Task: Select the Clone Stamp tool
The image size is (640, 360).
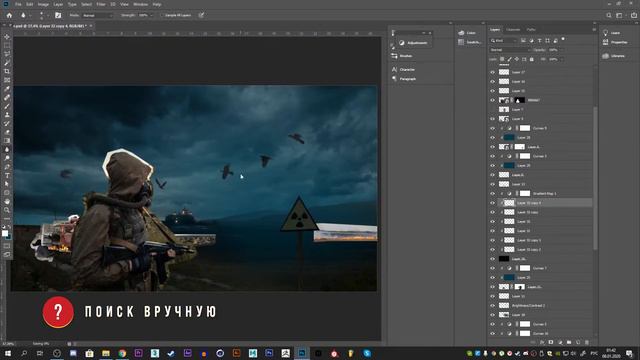Action: [7, 115]
